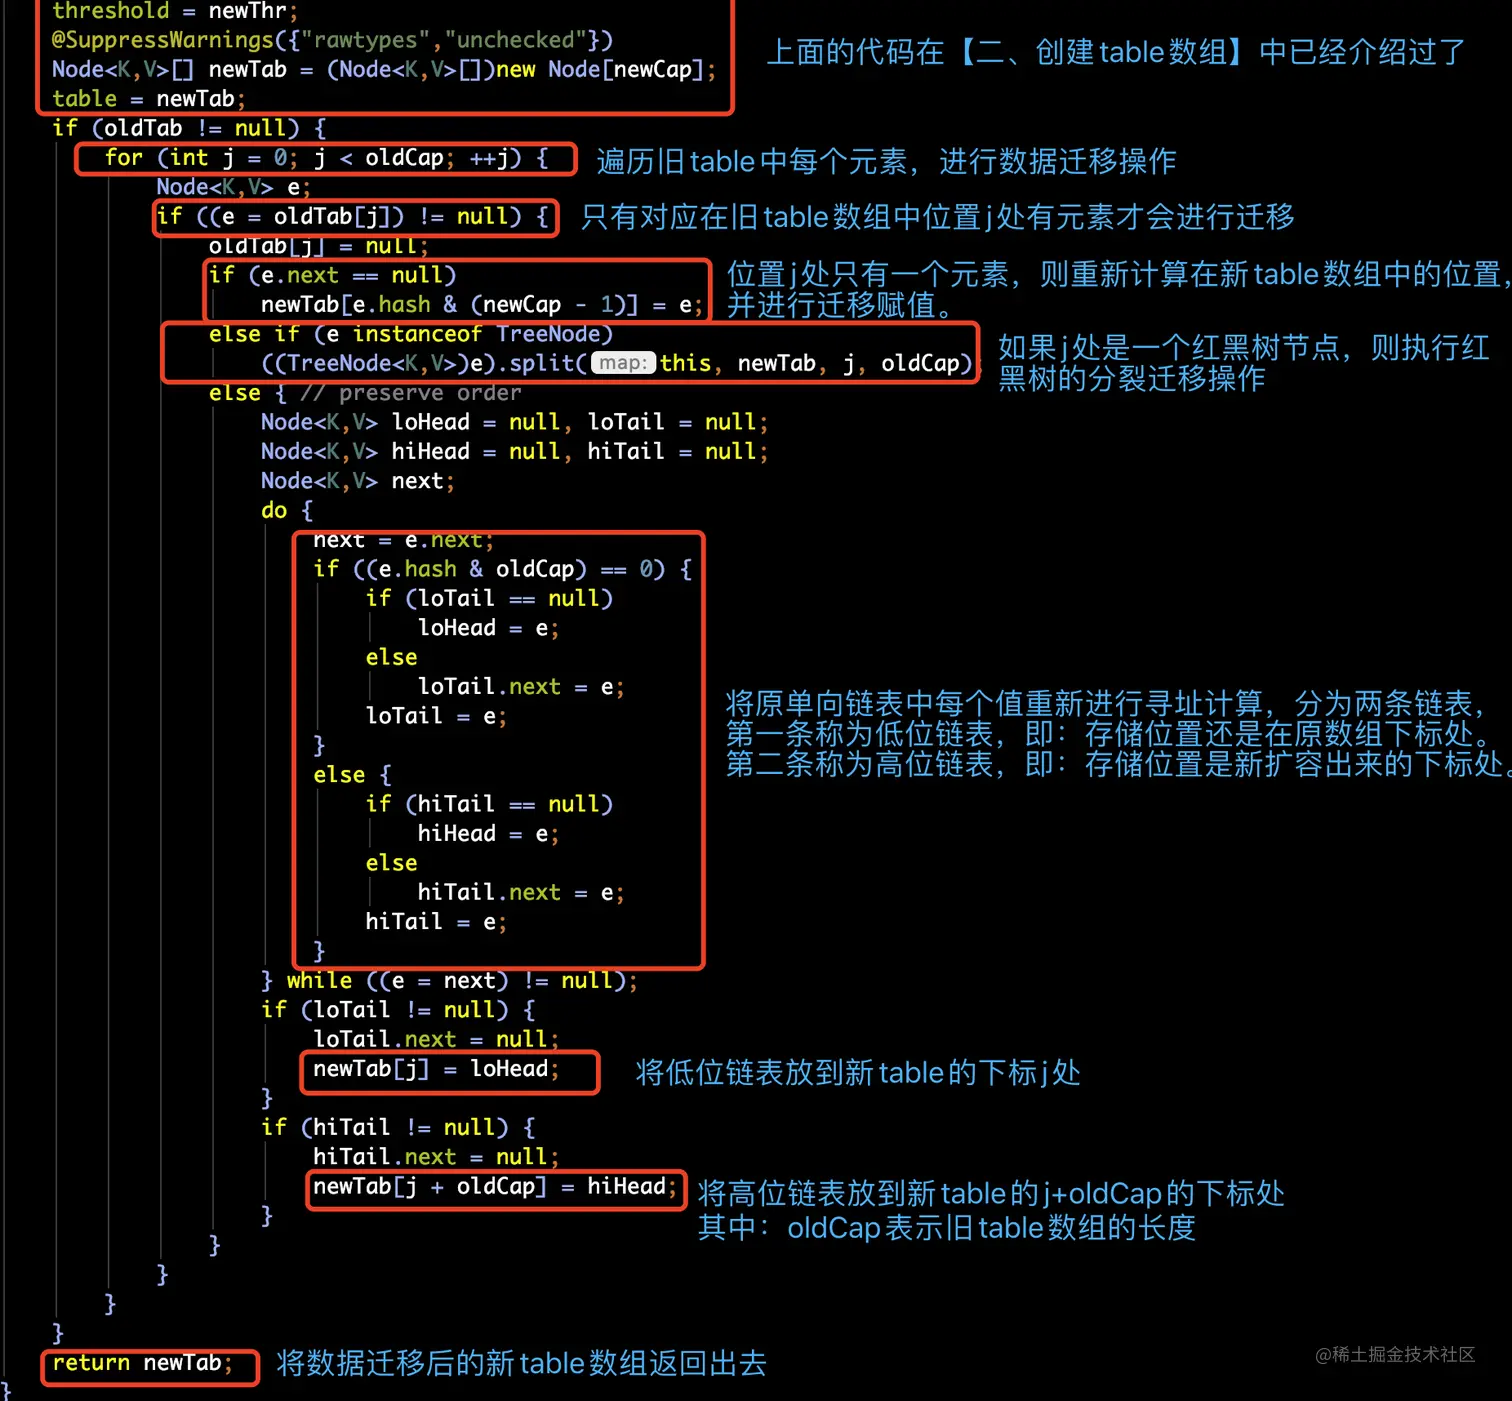Click 'else if (e instanceof TreeNode)' line

(410, 334)
